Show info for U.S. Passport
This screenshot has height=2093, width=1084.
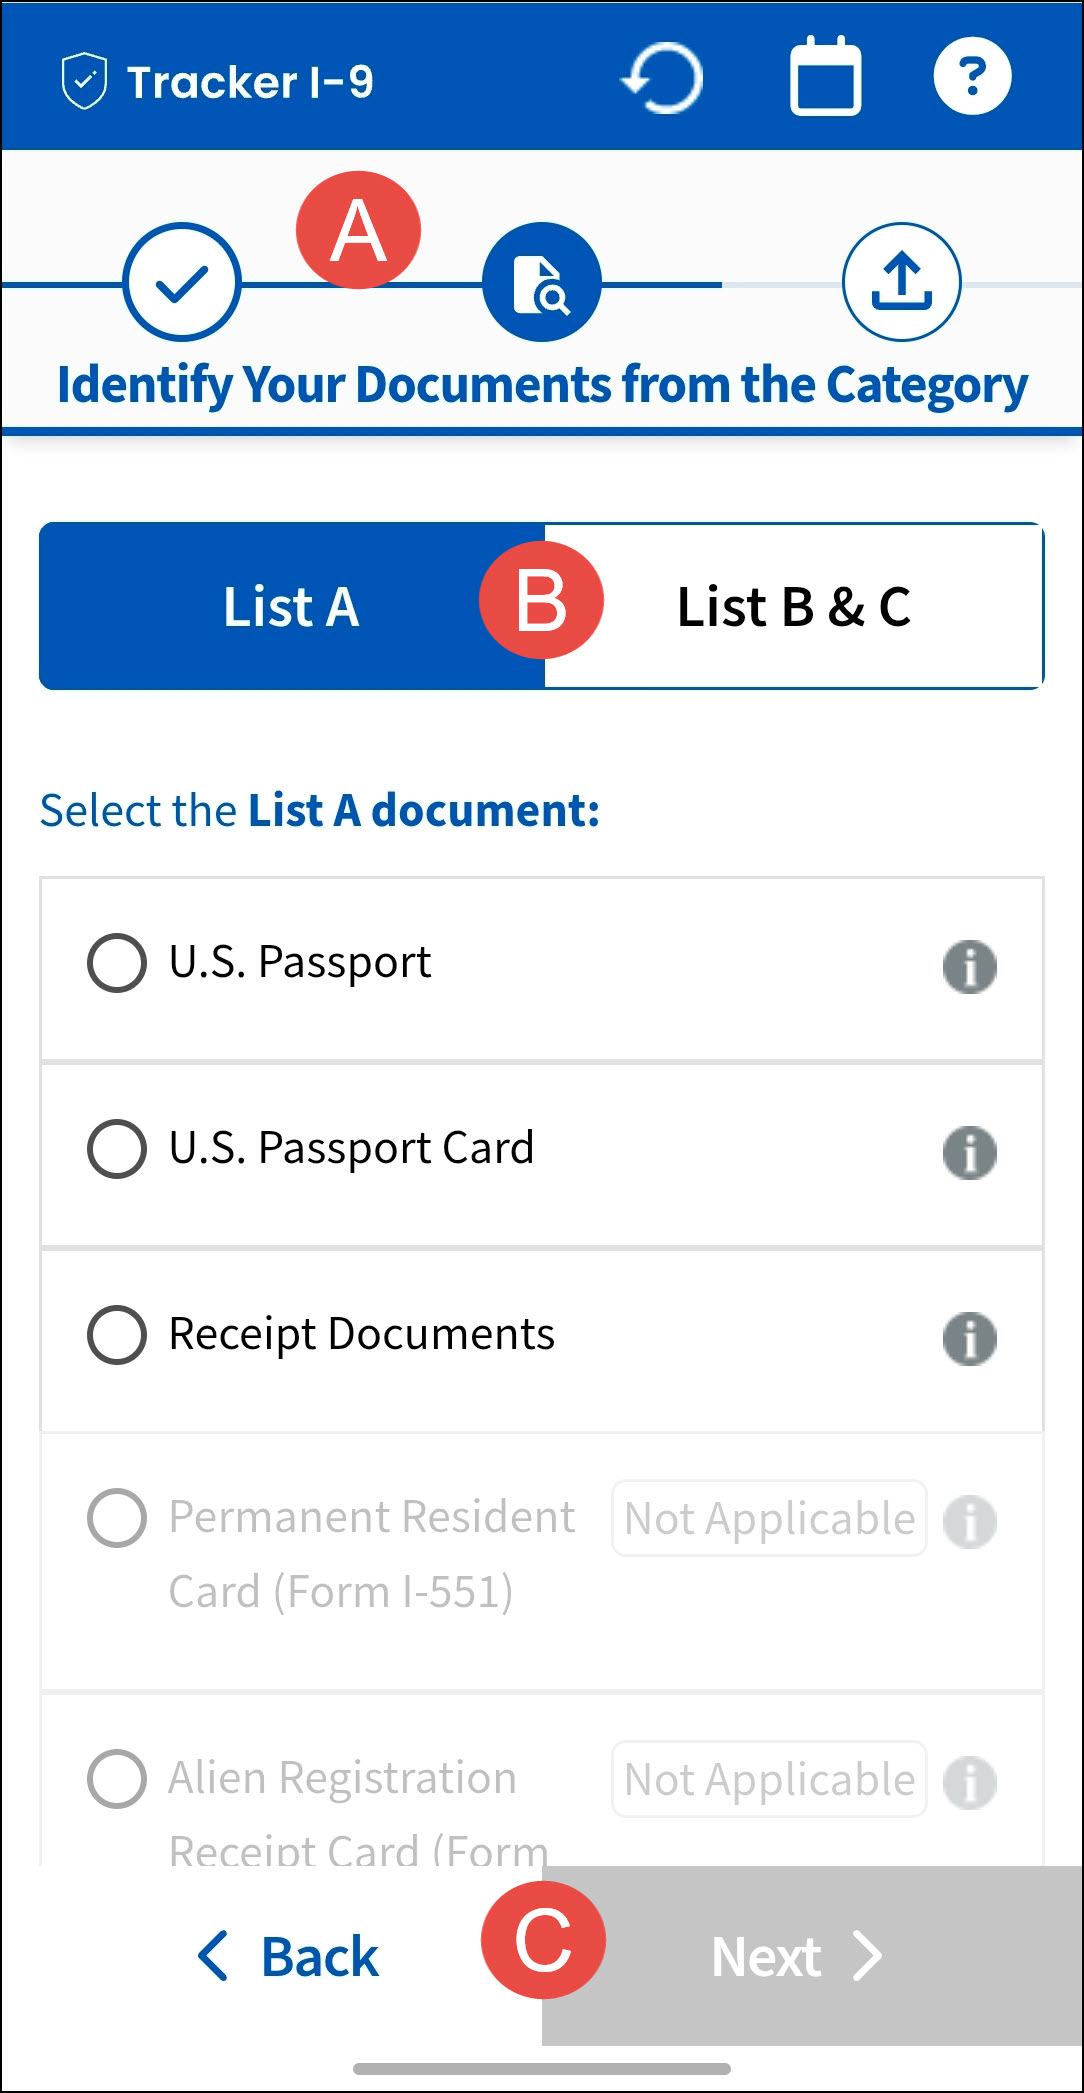point(969,967)
